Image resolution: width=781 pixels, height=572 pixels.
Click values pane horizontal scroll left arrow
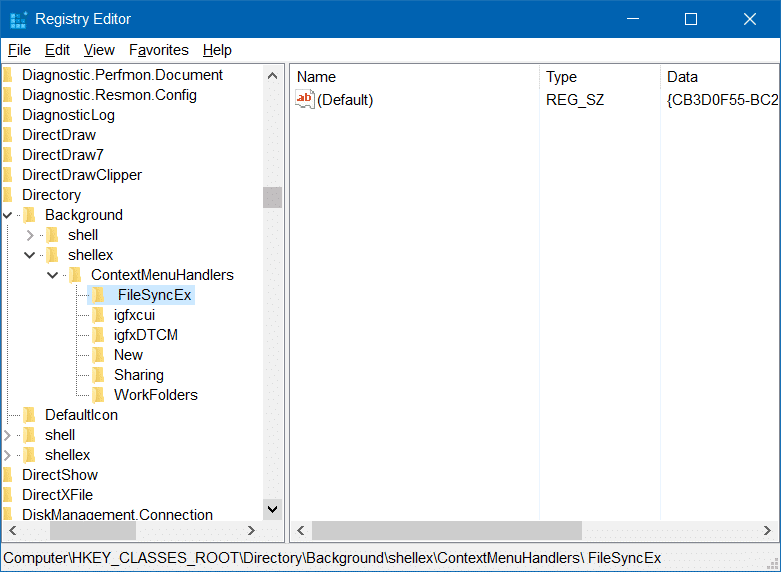click(x=300, y=531)
